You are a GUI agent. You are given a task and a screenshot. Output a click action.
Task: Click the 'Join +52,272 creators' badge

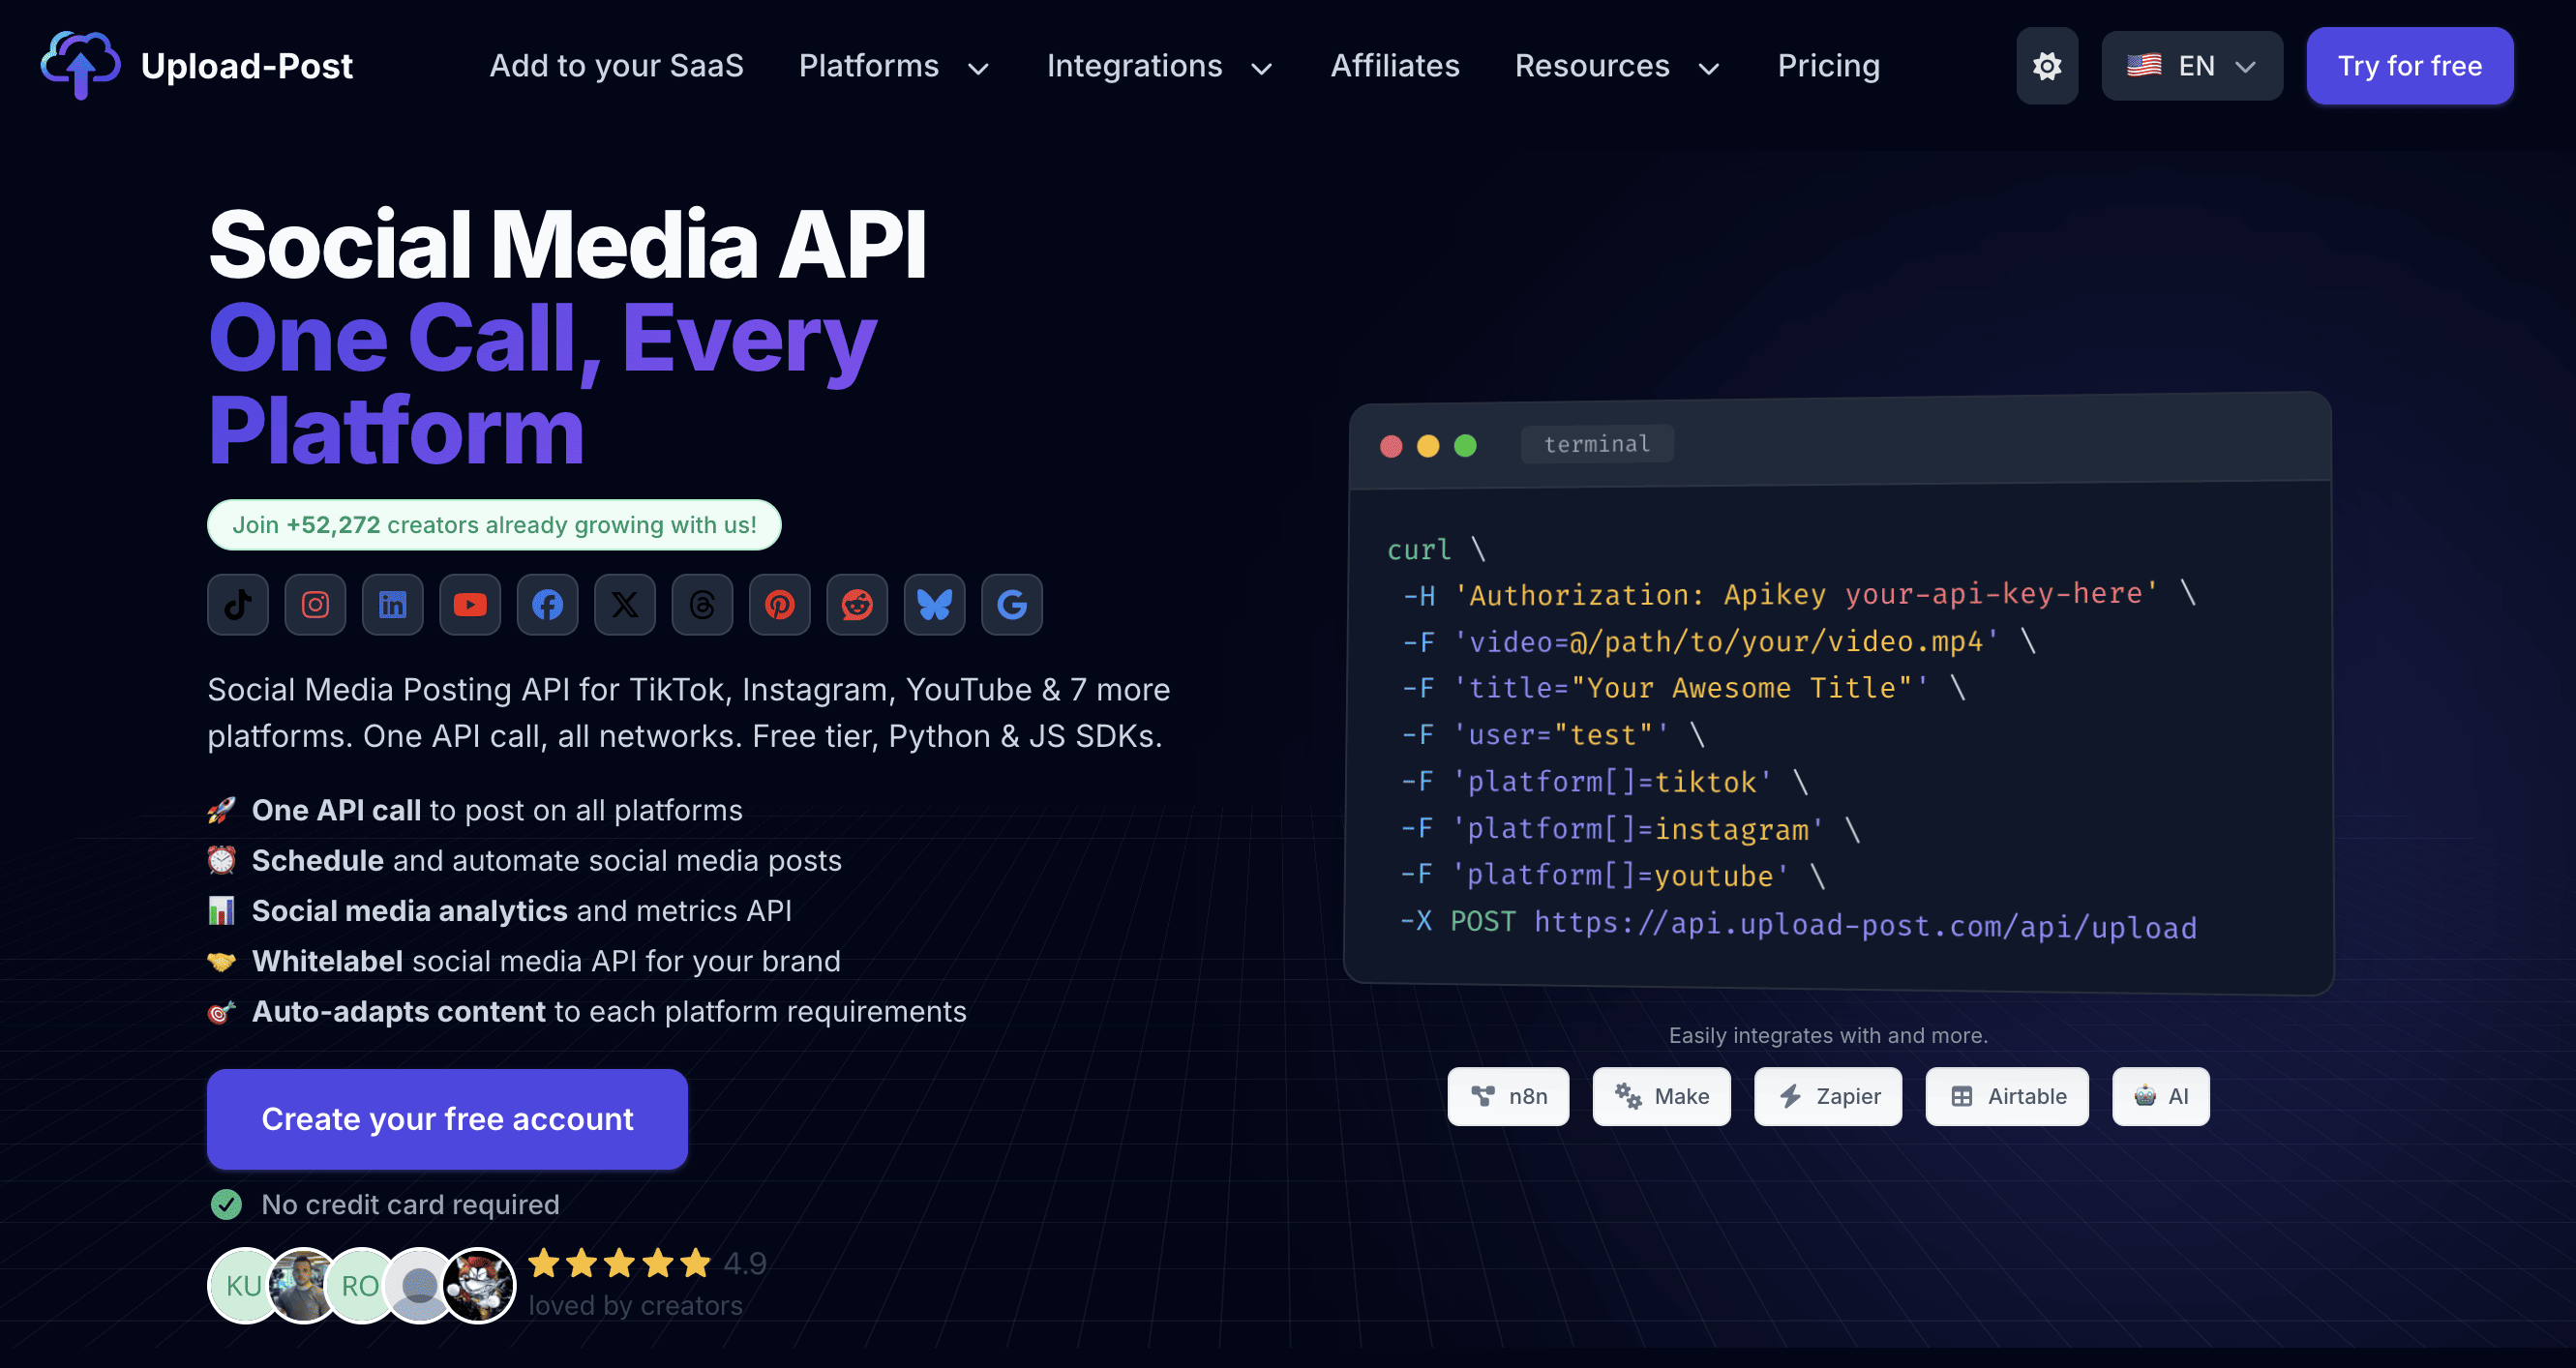494,525
